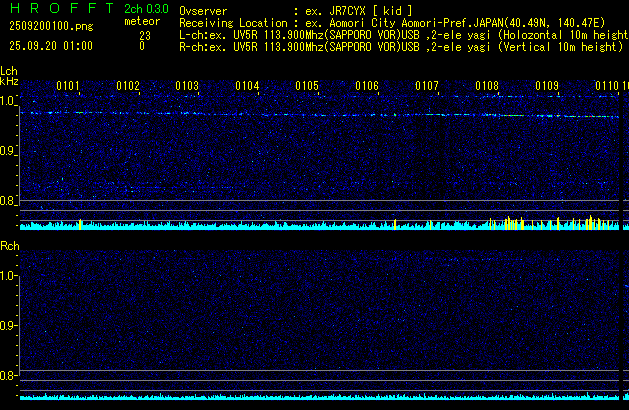
Task: Click the Lch 0.9 kHz axis label
Action: 9,151
